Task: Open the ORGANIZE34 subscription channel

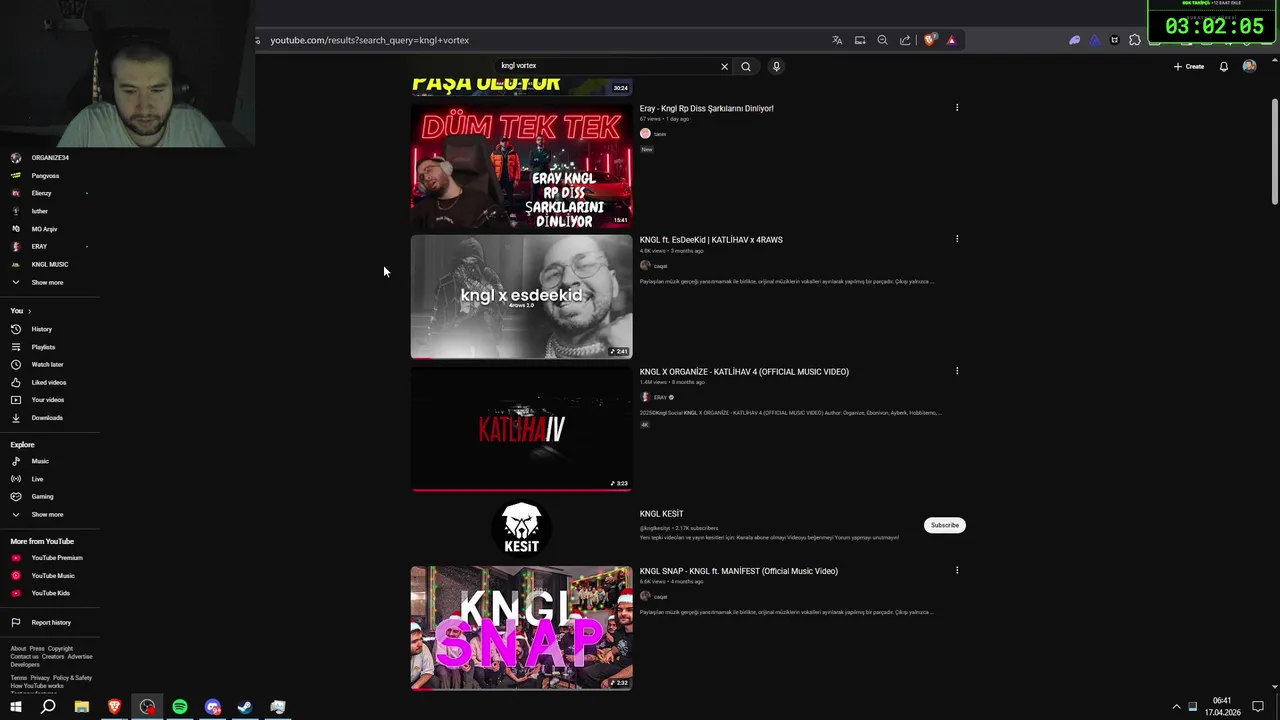Action: tap(50, 158)
